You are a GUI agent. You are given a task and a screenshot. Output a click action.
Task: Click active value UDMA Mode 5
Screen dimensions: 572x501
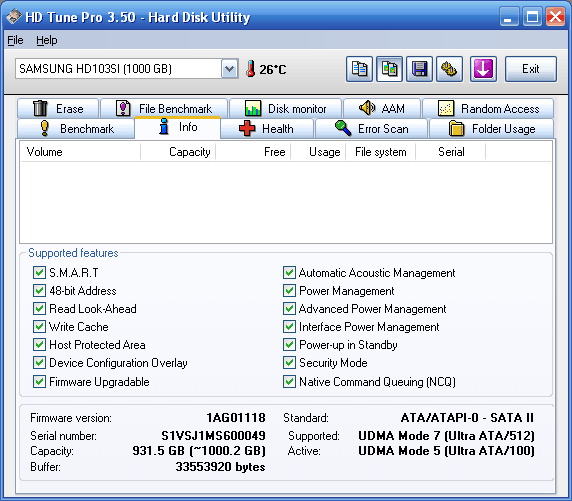coord(400,451)
